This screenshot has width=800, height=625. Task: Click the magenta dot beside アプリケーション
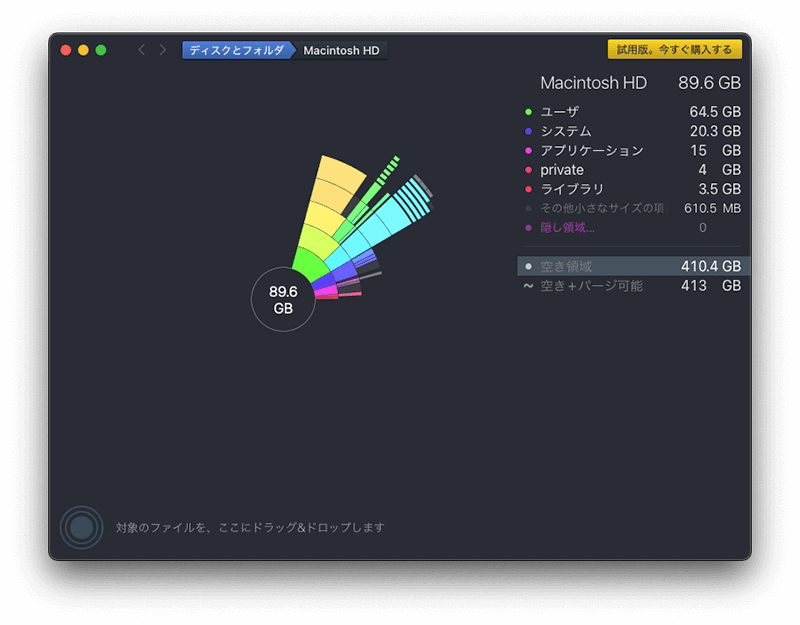point(529,151)
